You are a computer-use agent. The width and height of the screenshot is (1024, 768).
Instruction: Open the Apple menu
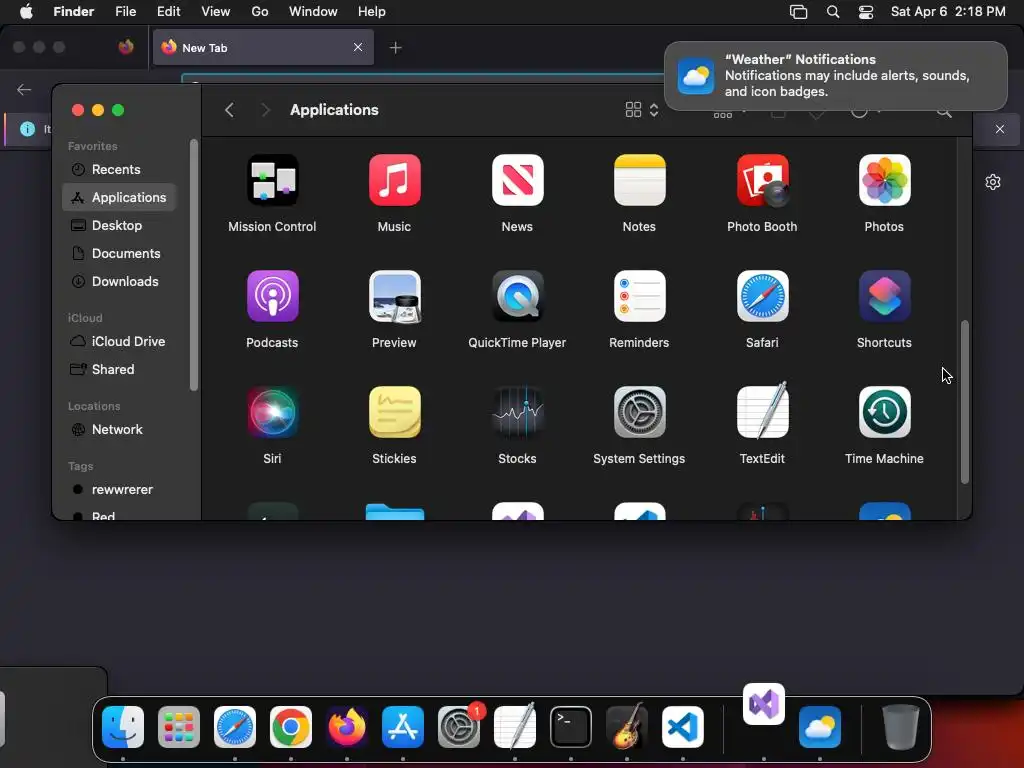pyautogui.click(x=26, y=12)
